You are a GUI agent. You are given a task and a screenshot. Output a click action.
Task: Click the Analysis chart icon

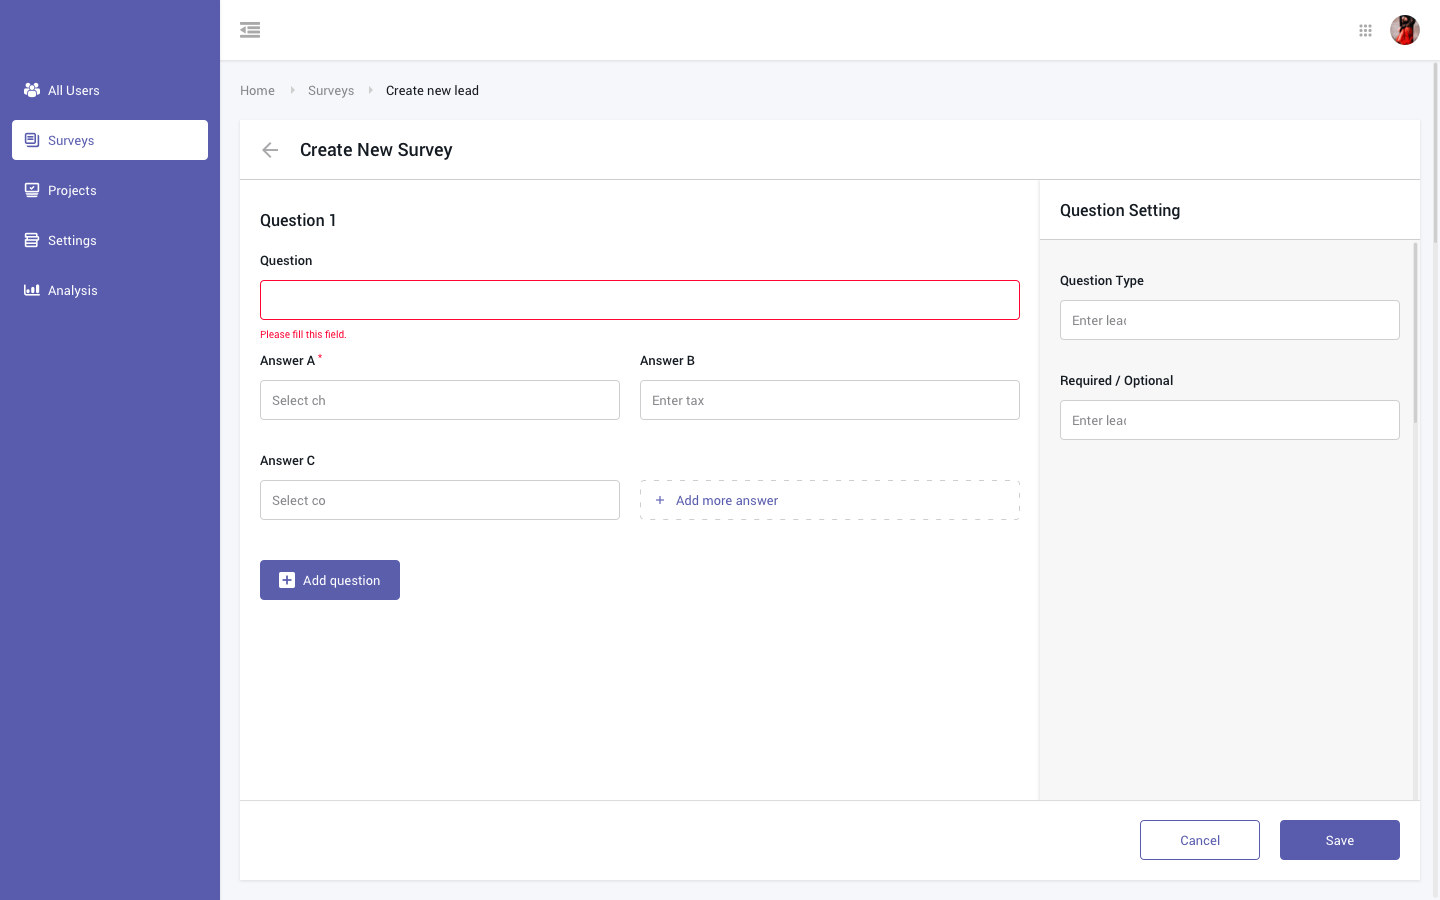(32, 290)
